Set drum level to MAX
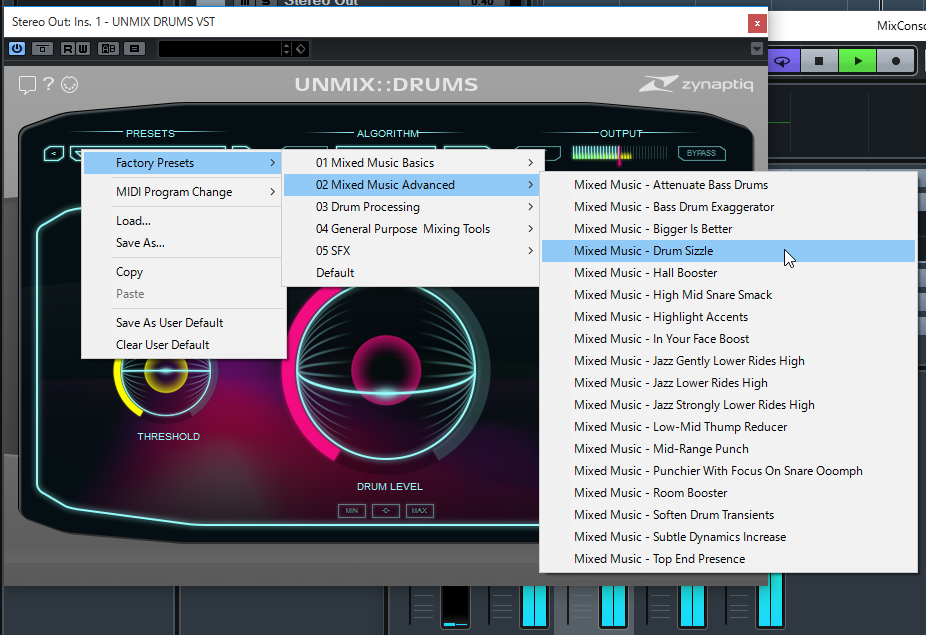The height and width of the screenshot is (635, 926). pyautogui.click(x=420, y=510)
